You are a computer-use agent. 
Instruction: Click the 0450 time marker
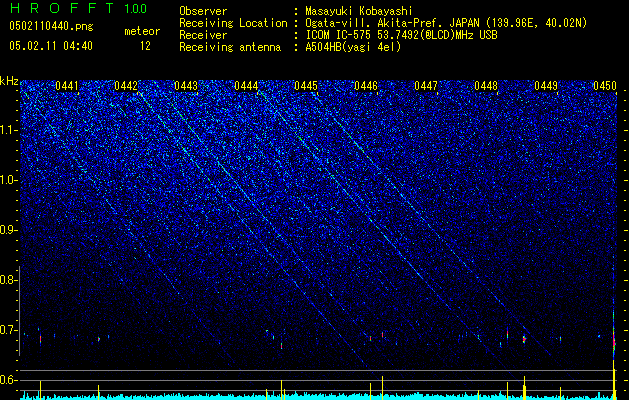(605, 86)
